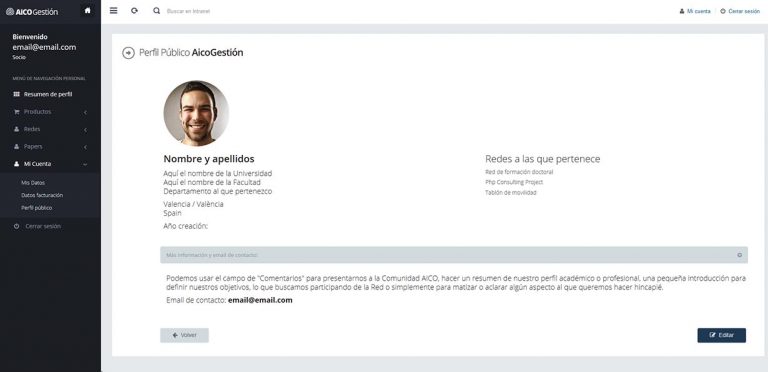Click the home icon in header

88,11
